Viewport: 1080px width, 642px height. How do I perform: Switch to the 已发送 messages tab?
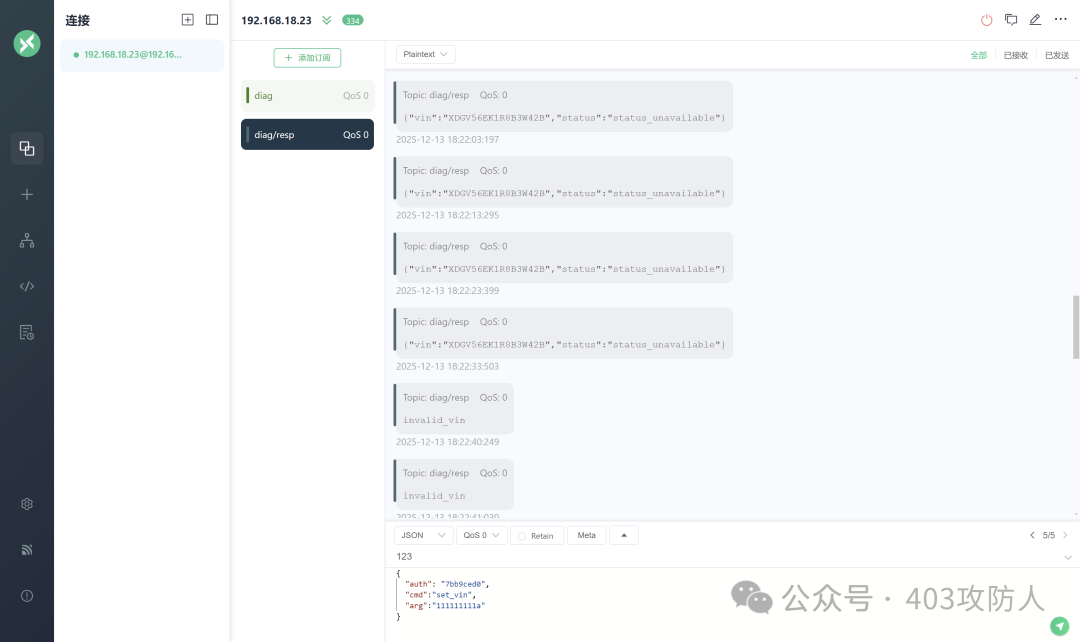click(x=1056, y=56)
